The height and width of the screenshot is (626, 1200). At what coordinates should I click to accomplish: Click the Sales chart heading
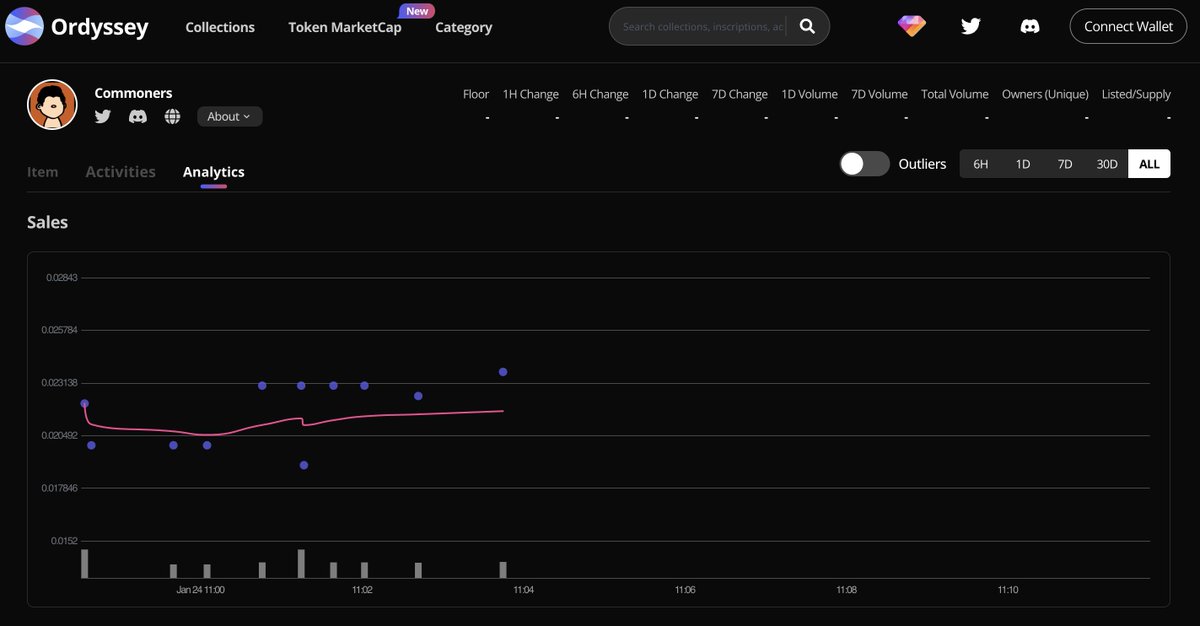pos(47,222)
